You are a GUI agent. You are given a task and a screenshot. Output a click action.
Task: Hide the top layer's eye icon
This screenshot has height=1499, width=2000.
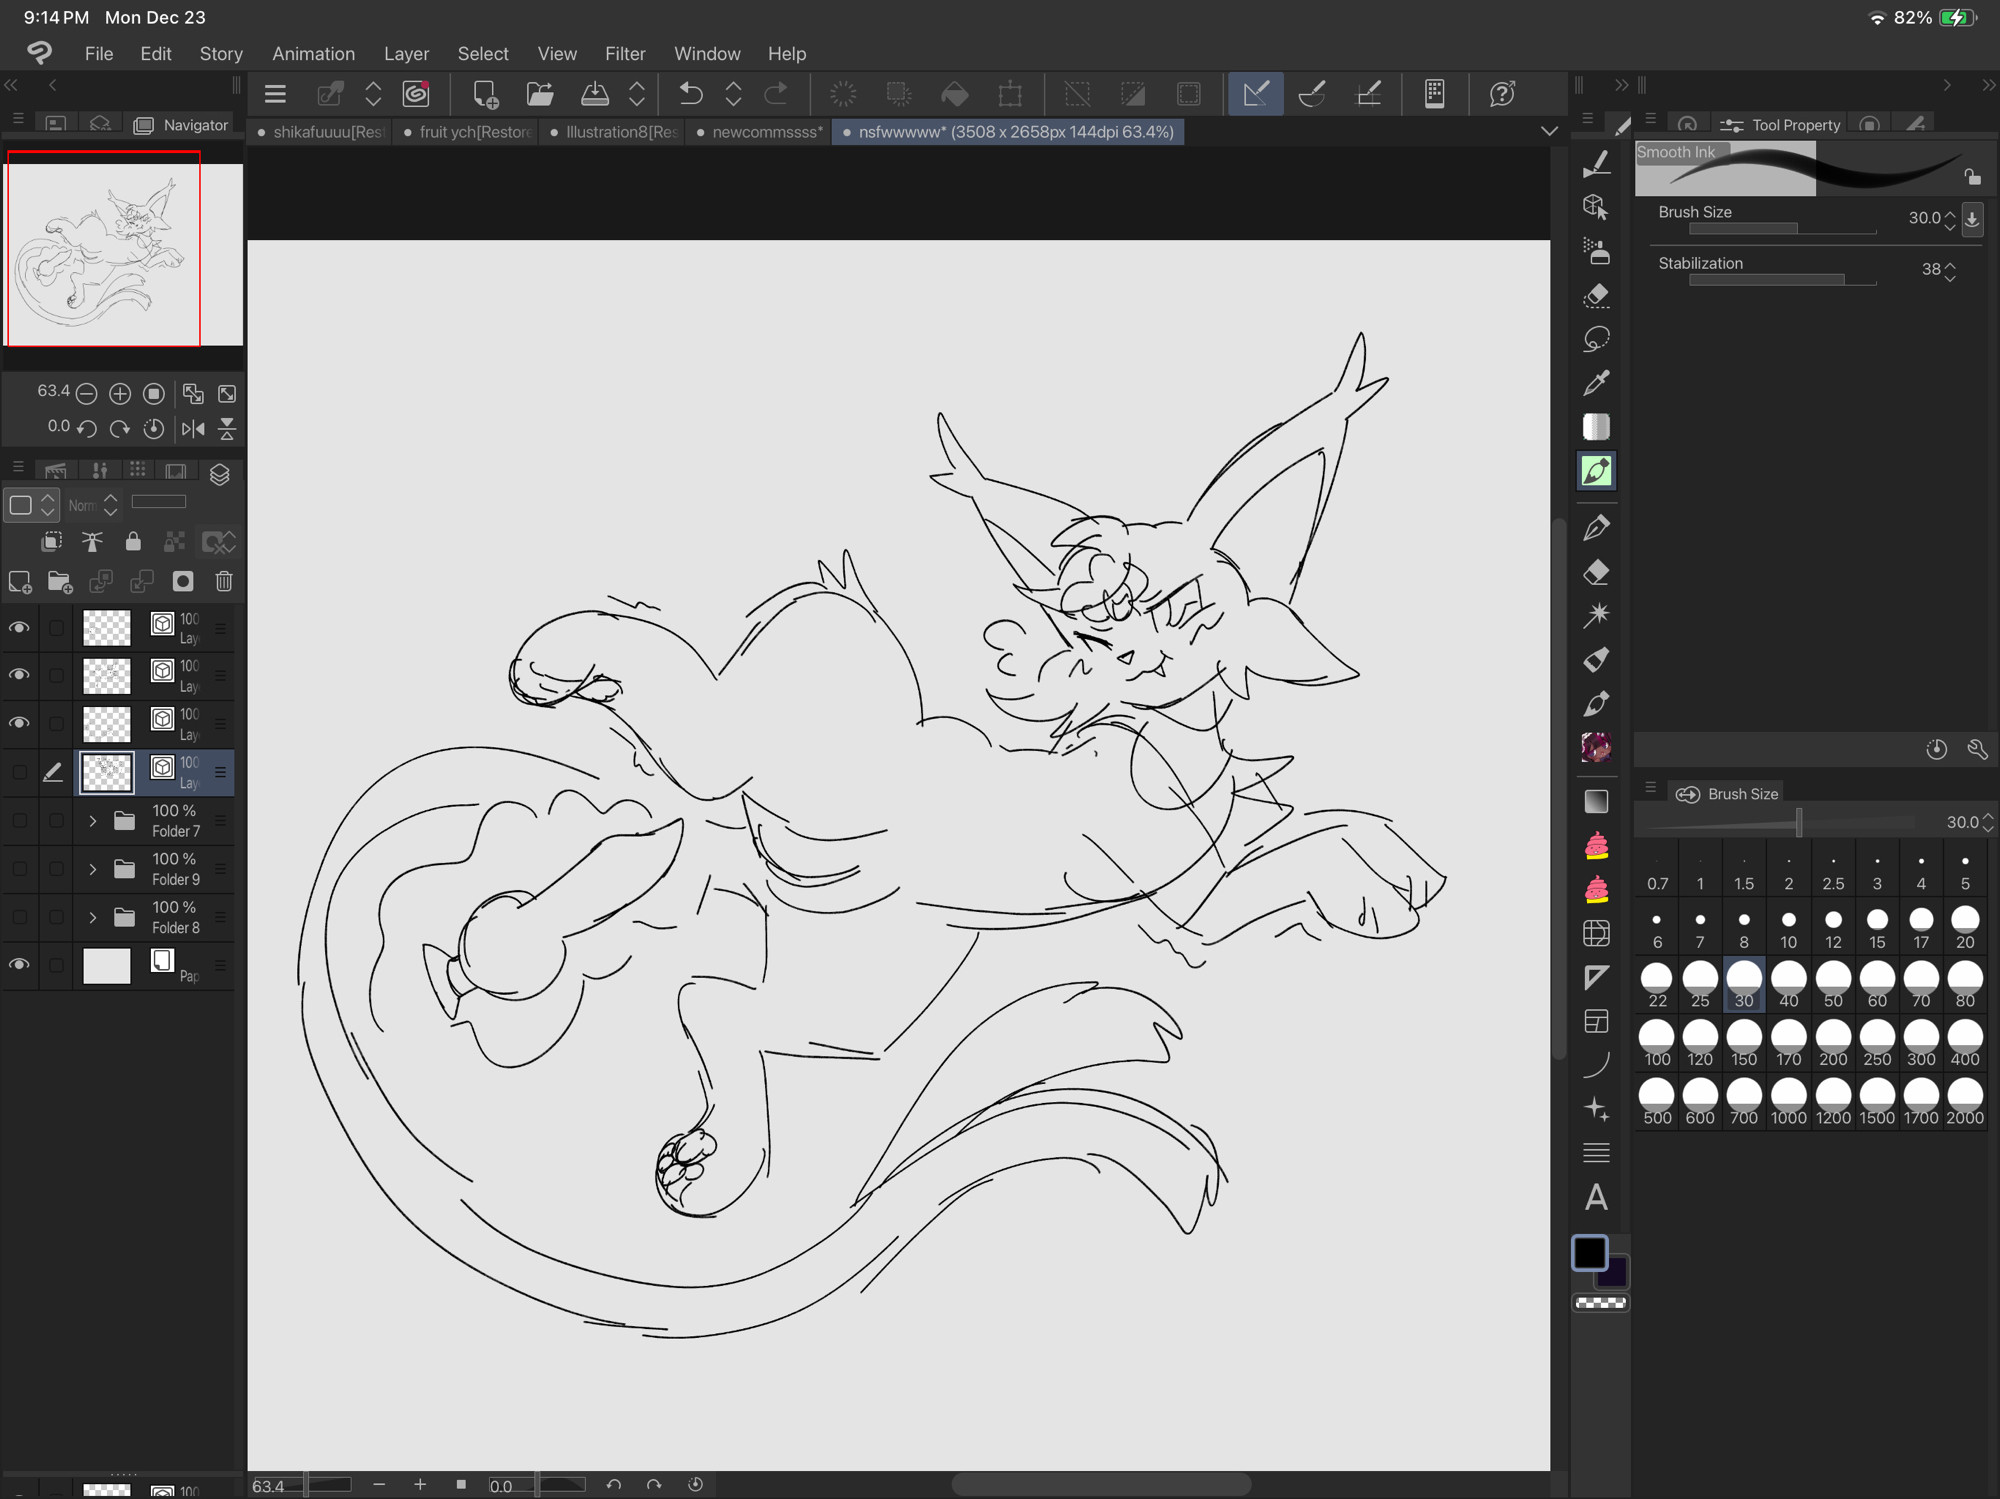click(19, 628)
